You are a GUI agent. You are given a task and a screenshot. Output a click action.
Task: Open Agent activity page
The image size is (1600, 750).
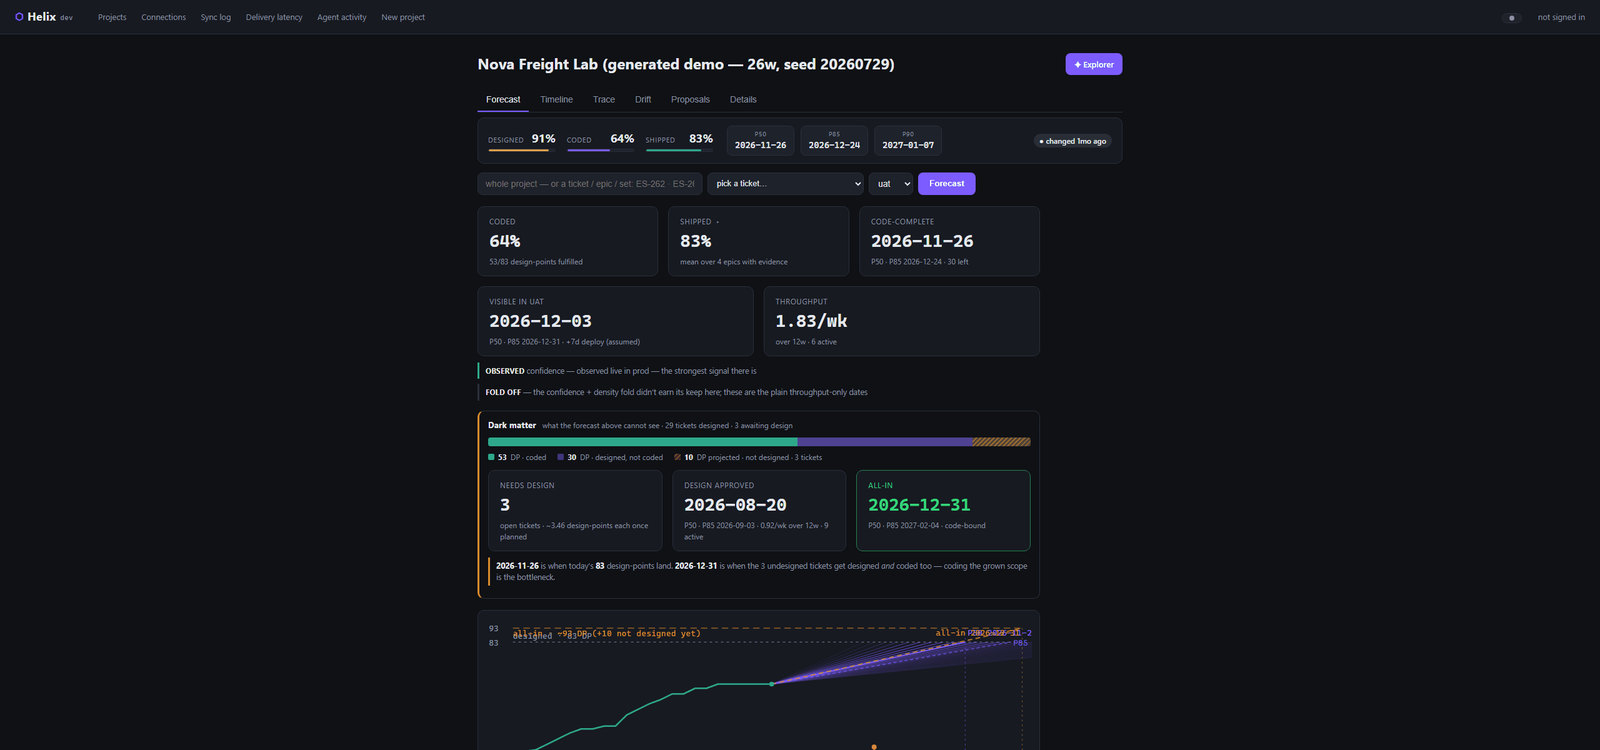(x=342, y=17)
